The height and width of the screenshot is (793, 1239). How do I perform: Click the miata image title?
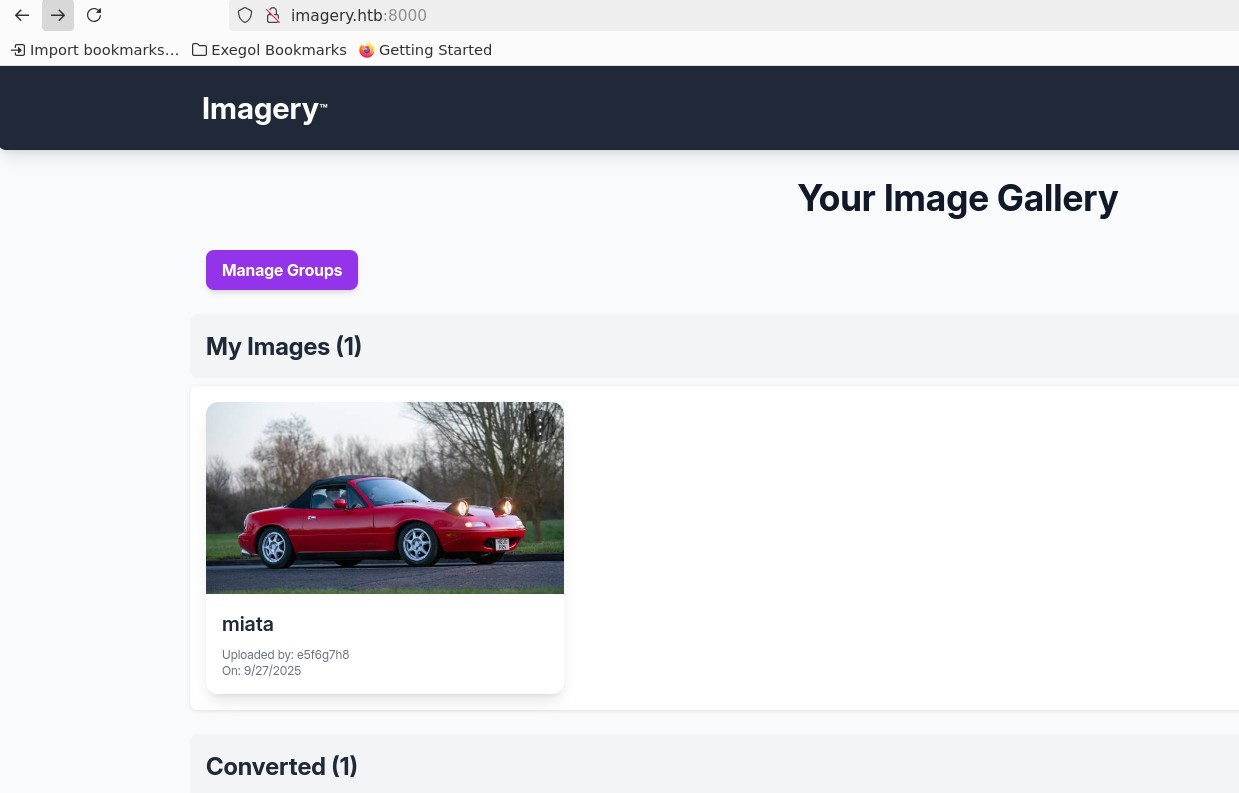pyautogui.click(x=248, y=624)
